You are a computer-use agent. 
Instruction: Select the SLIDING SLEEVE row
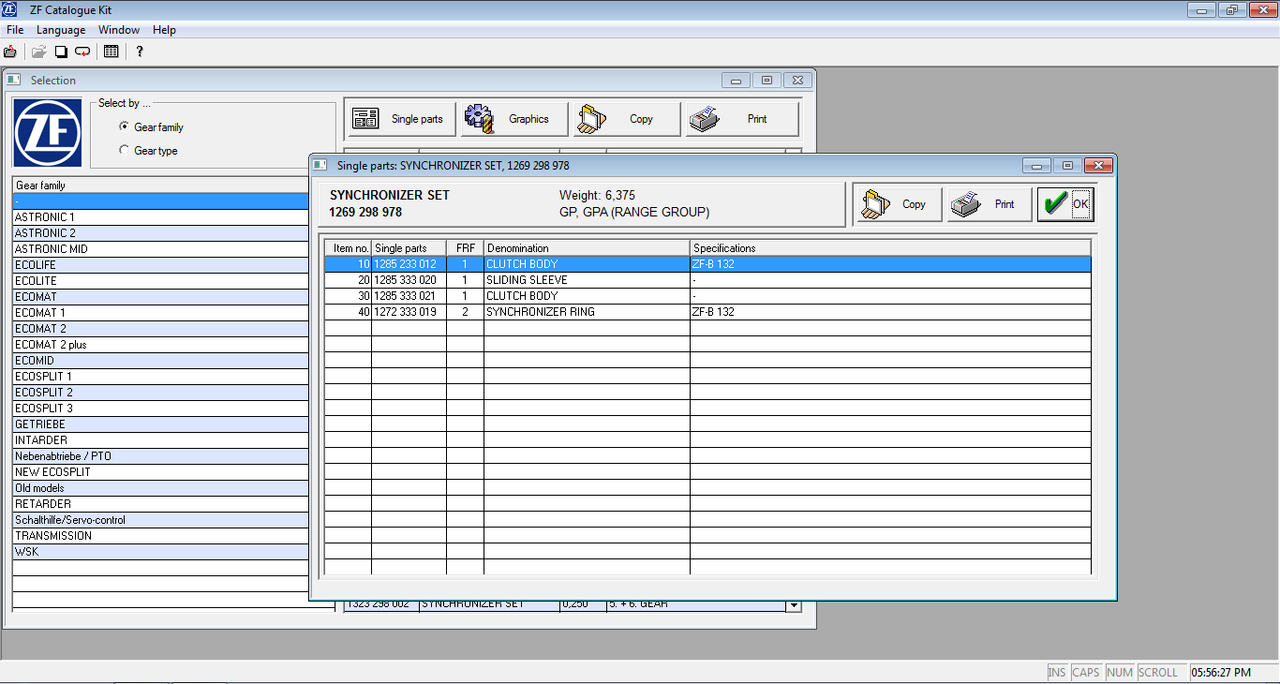click(707, 280)
